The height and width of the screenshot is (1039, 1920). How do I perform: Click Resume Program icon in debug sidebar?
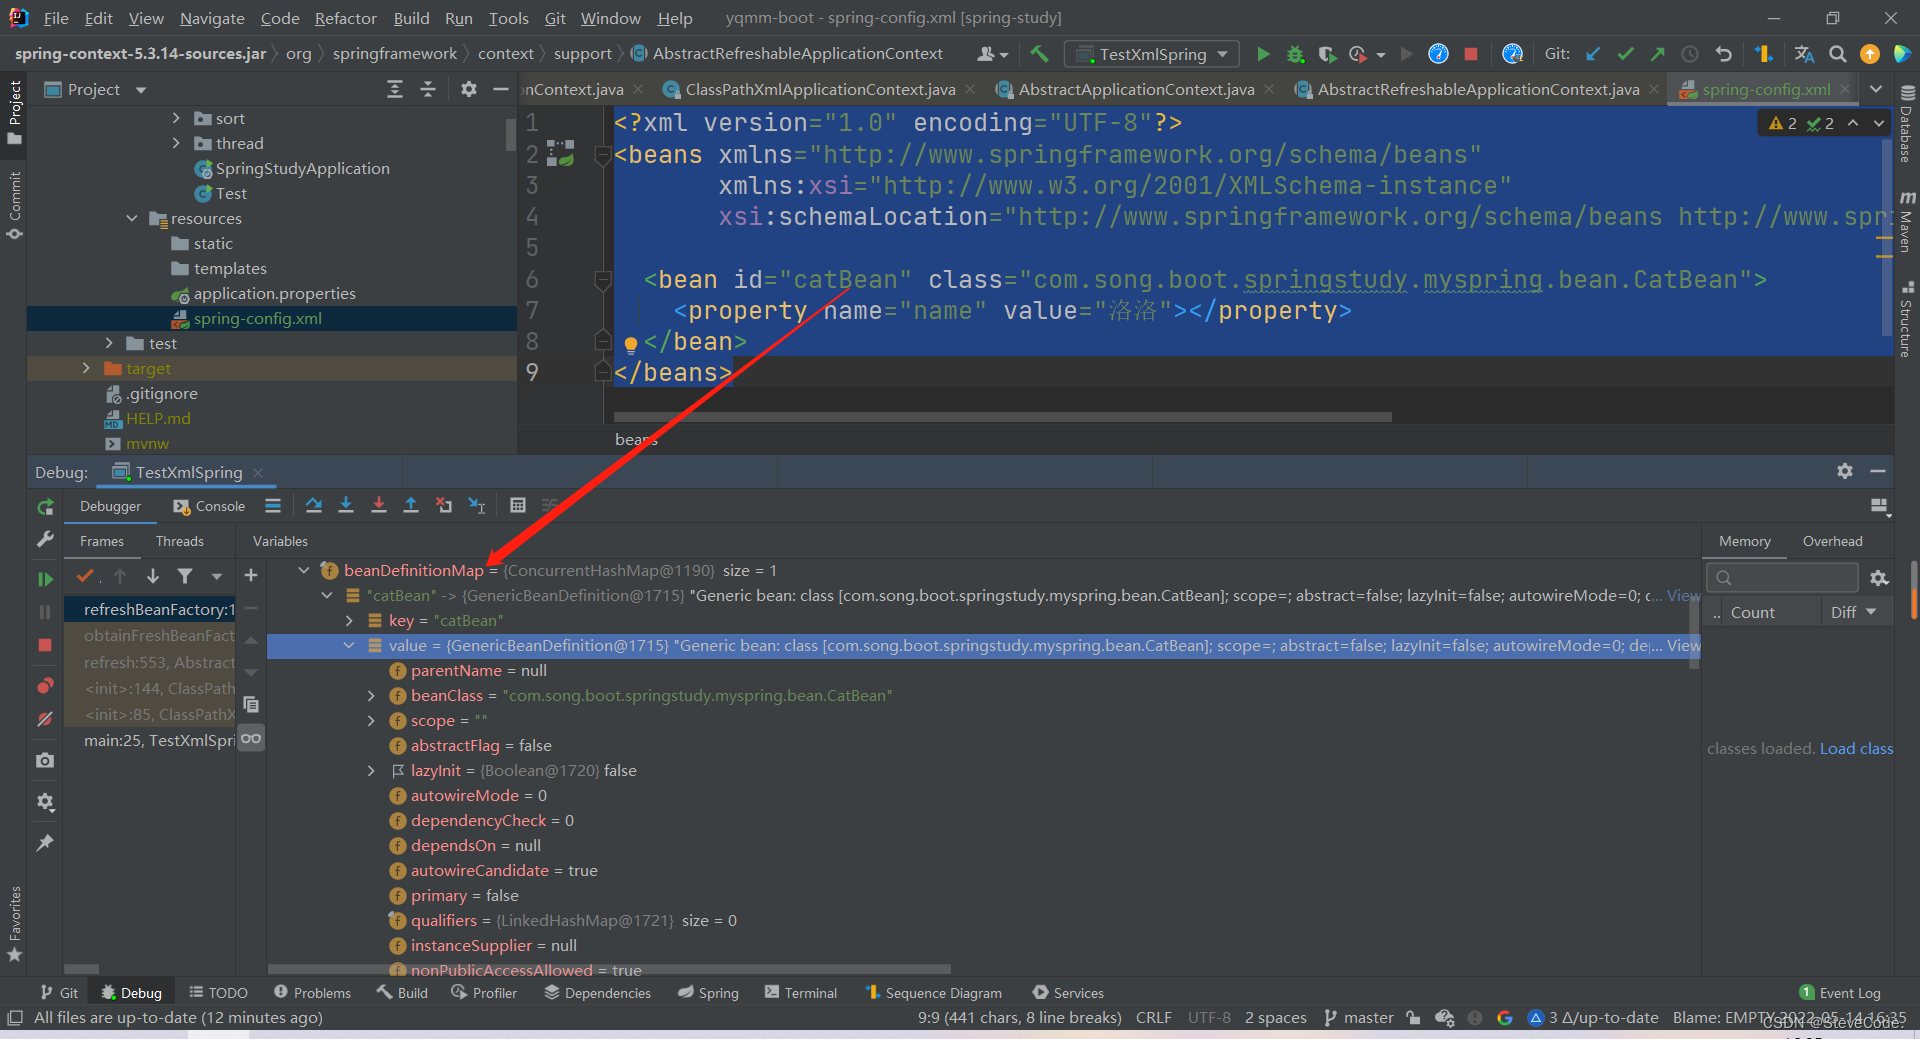click(45, 579)
